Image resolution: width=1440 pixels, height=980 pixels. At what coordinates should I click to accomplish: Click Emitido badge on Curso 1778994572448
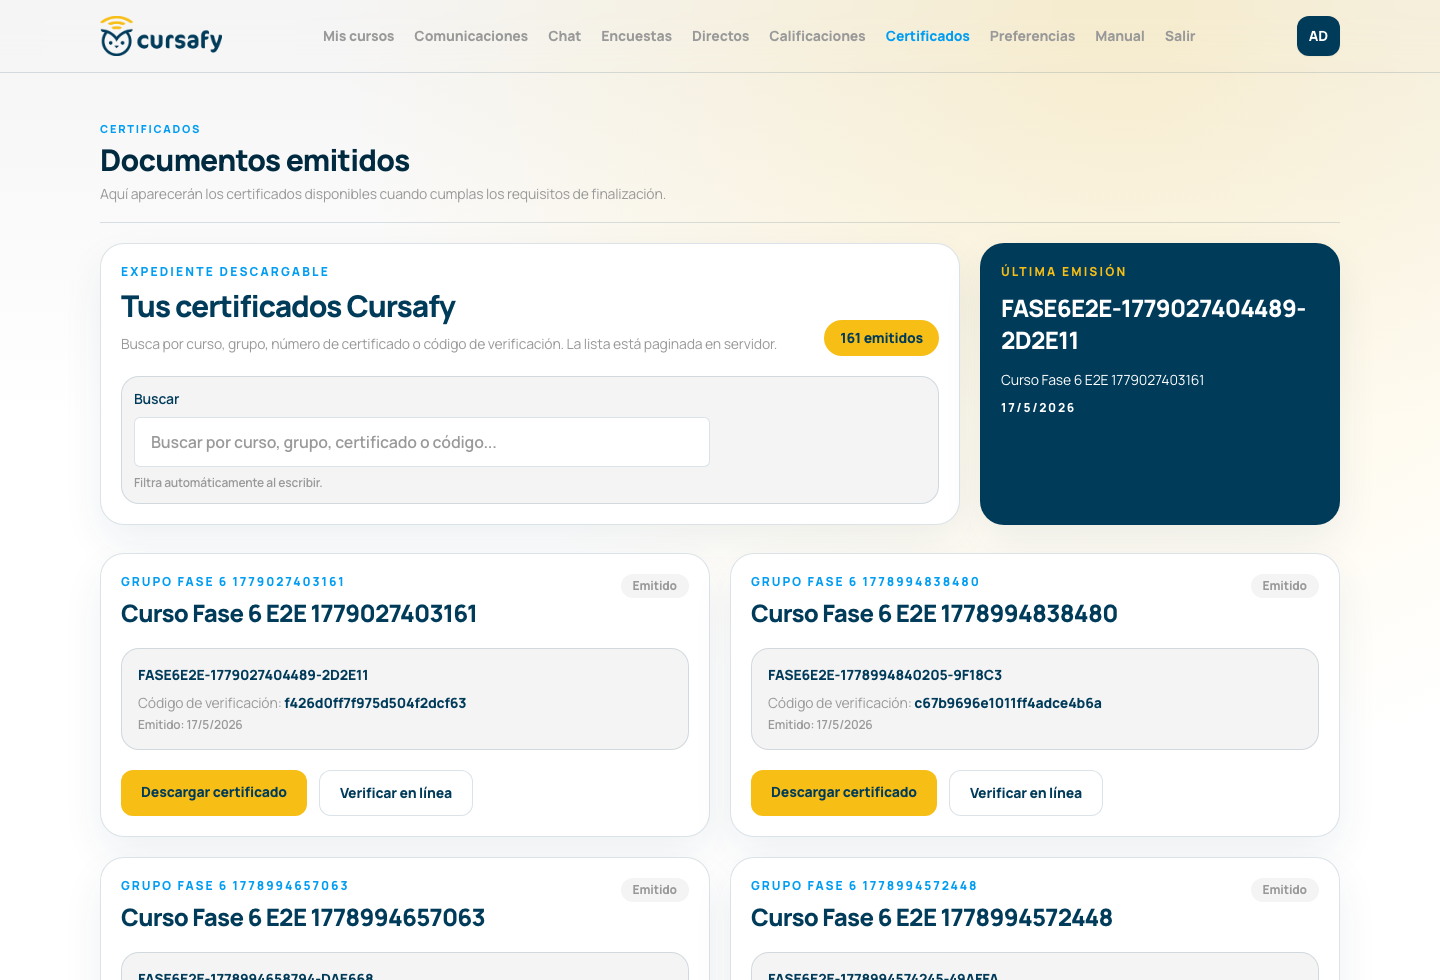(x=1284, y=890)
